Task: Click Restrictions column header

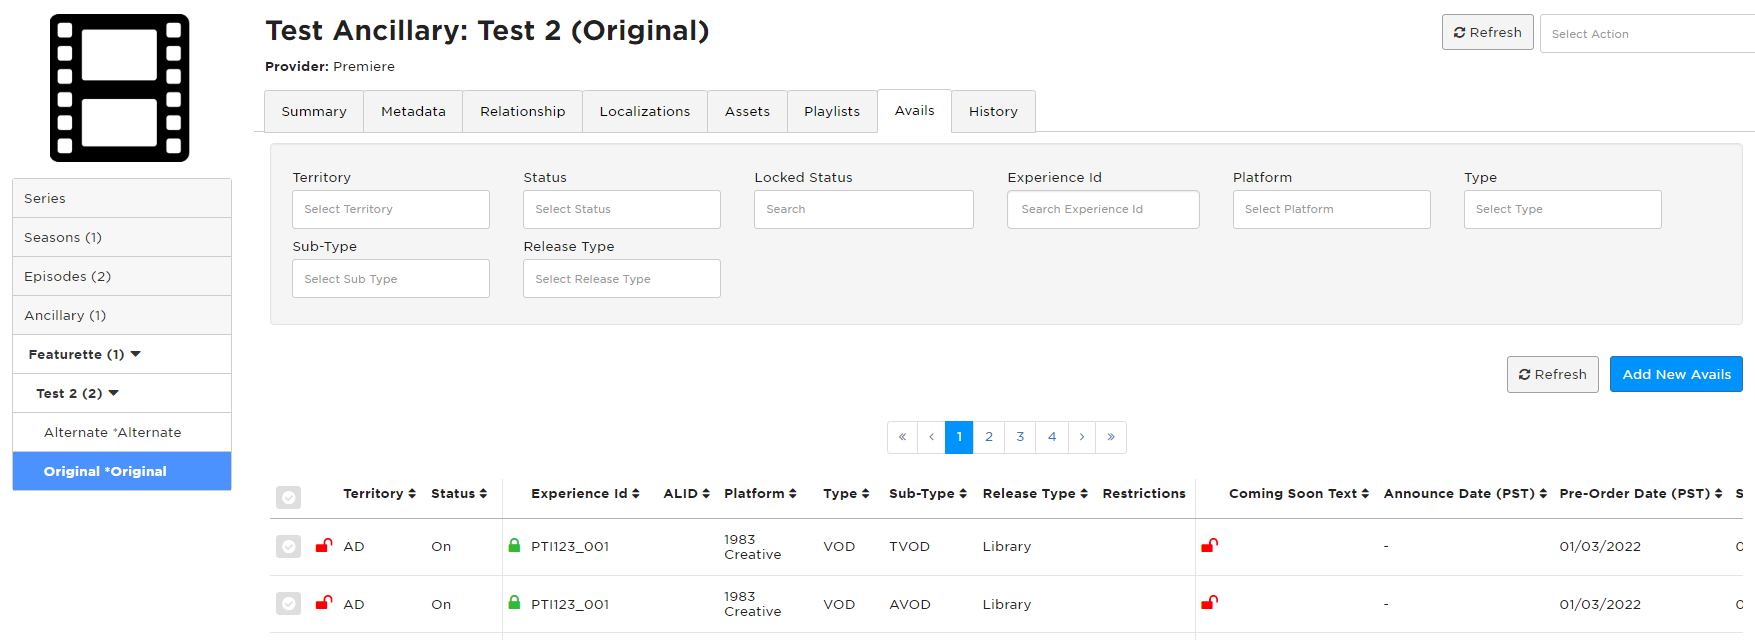Action: point(1144,494)
